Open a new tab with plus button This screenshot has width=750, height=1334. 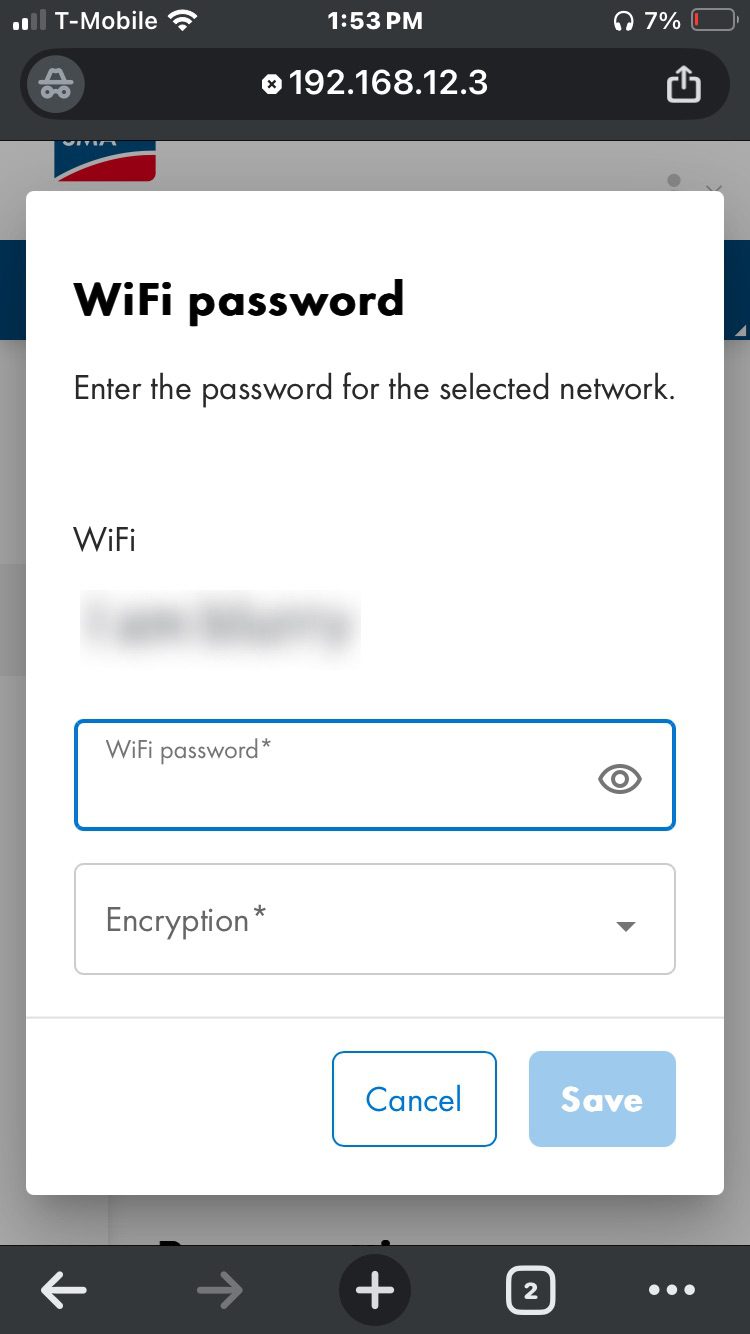point(375,1291)
